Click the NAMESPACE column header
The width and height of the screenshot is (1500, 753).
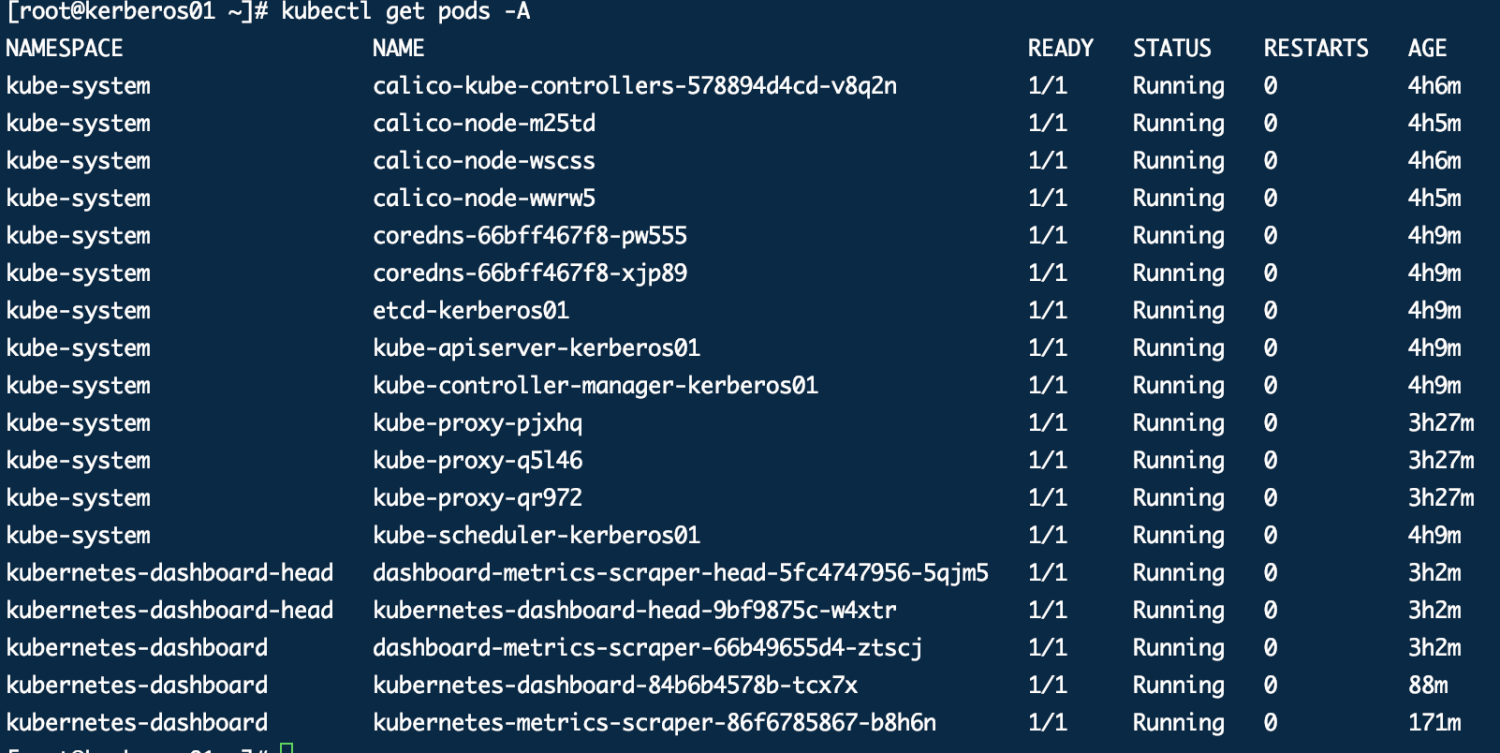point(64,48)
